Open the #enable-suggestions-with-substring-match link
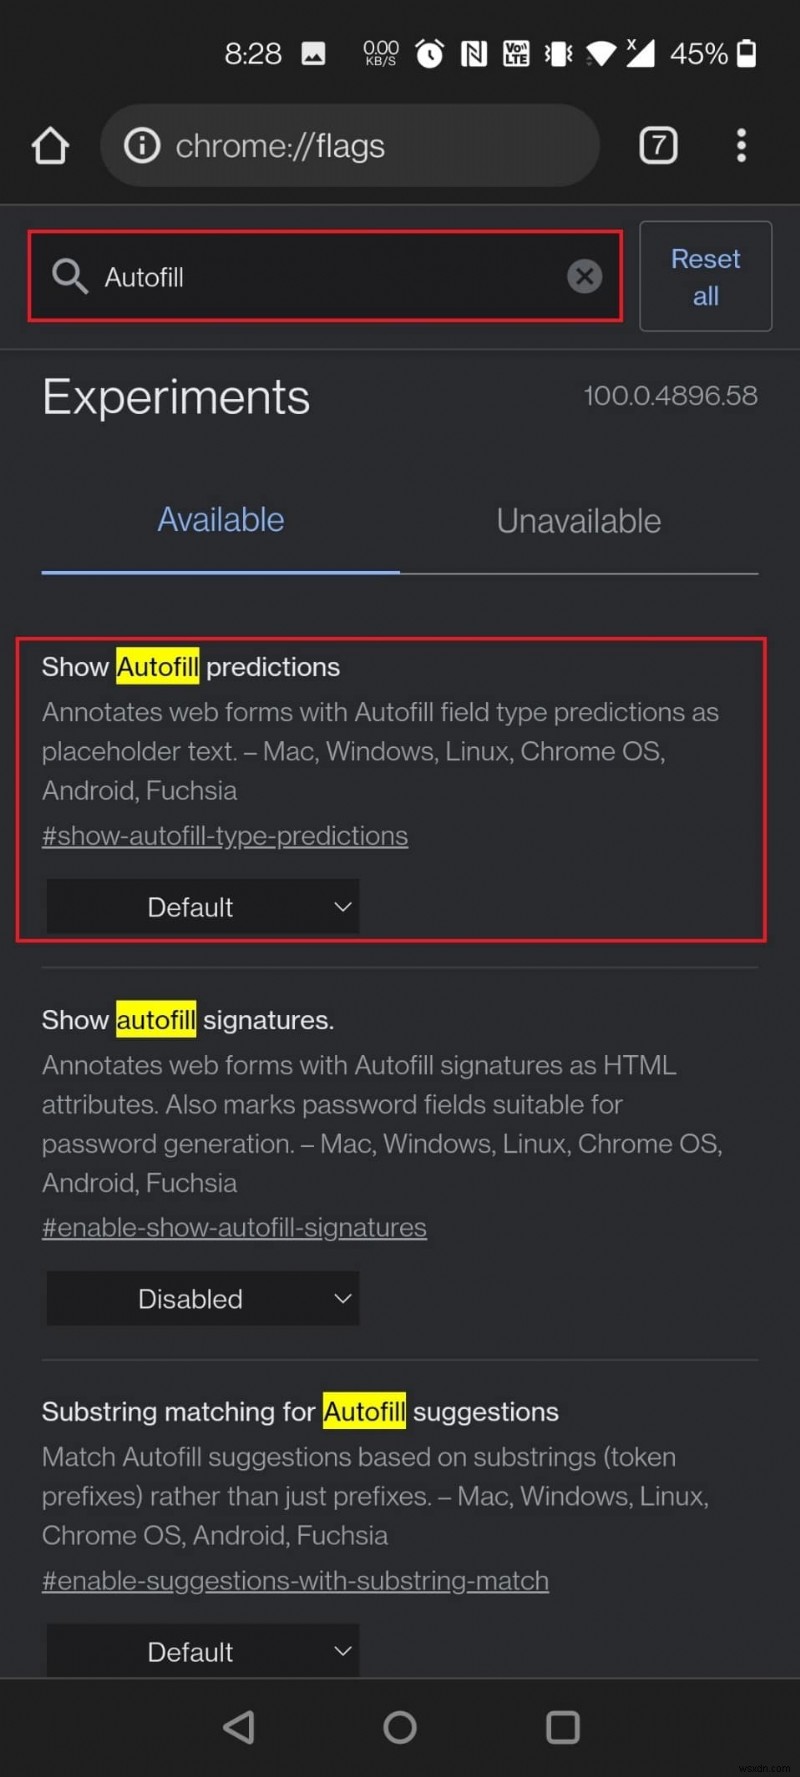The image size is (800, 1777). 295,1580
